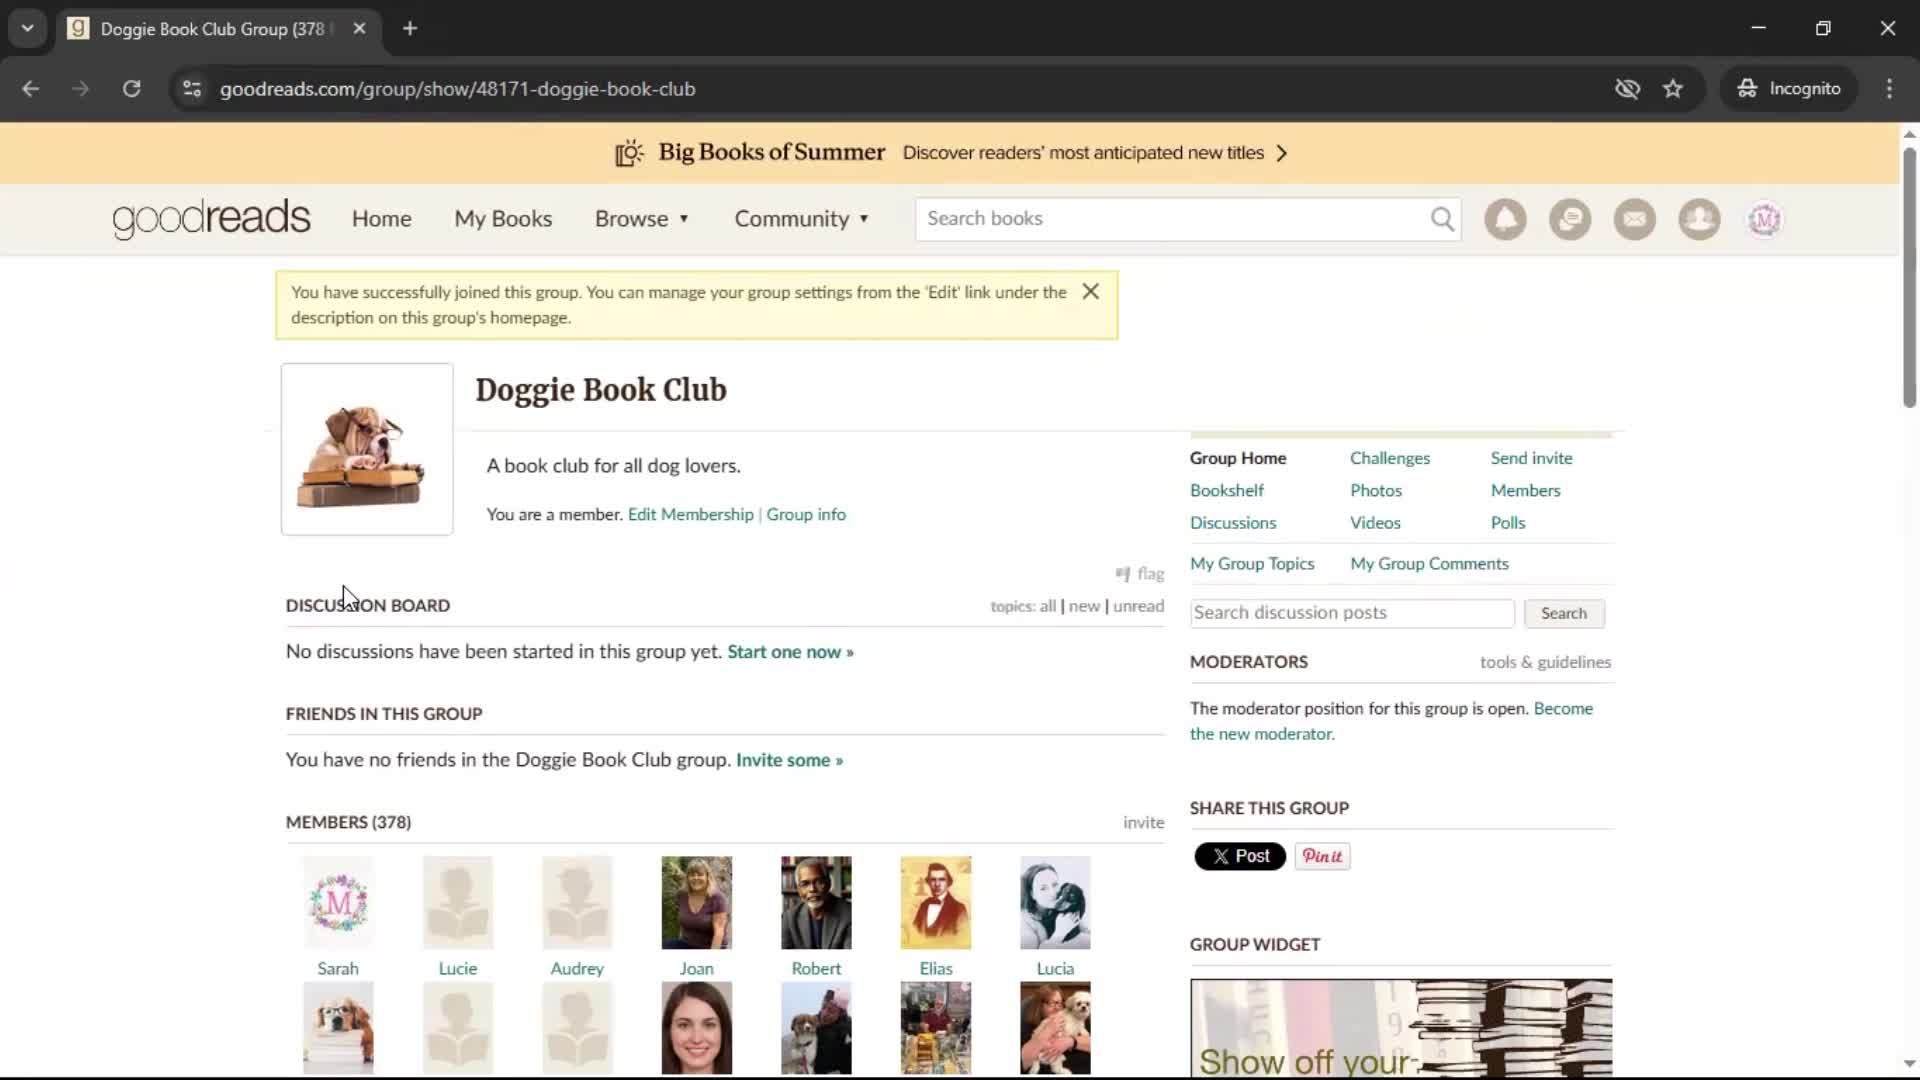This screenshot has width=1920, height=1080.
Task: Open the Members group link
Action: pos(1525,490)
